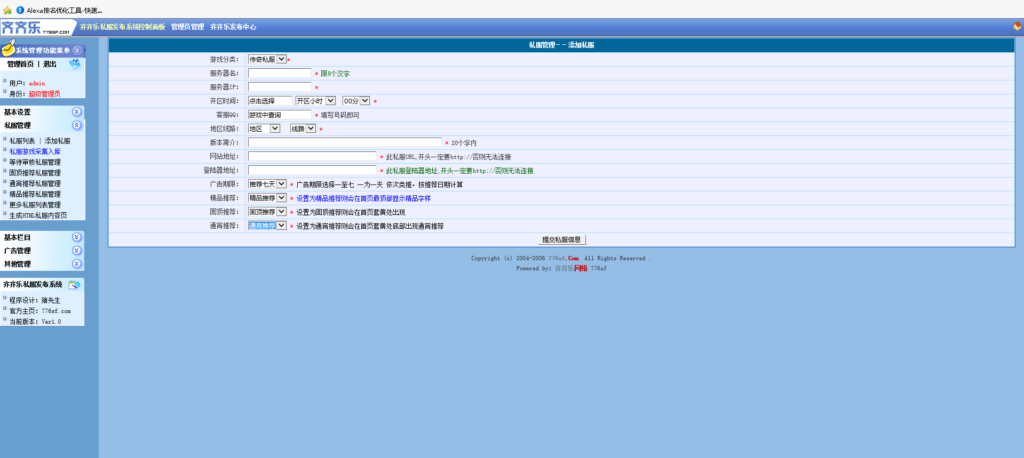Viewport: 1024px width, 458px height.
Task: Open 精品推荐私服管理 link
Action: [x=35, y=194]
